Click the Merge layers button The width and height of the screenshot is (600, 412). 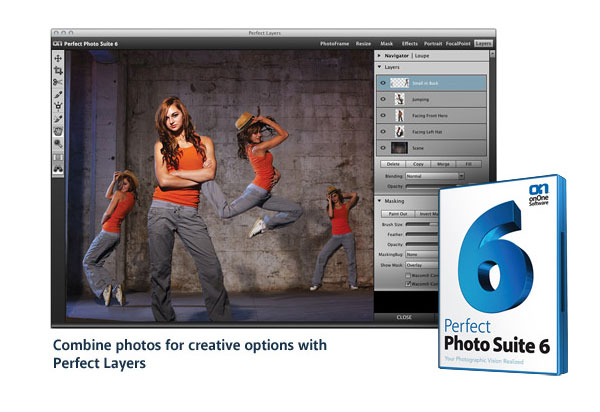pyautogui.click(x=443, y=164)
